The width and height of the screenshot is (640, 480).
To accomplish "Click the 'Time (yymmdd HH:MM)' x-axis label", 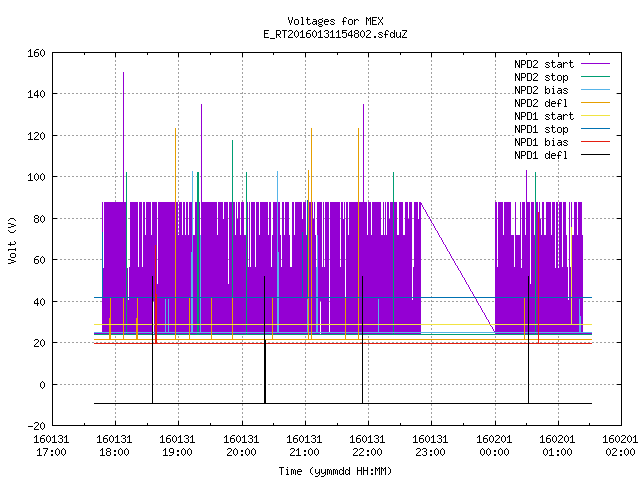I will pyautogui.click(x=335, y=471).
